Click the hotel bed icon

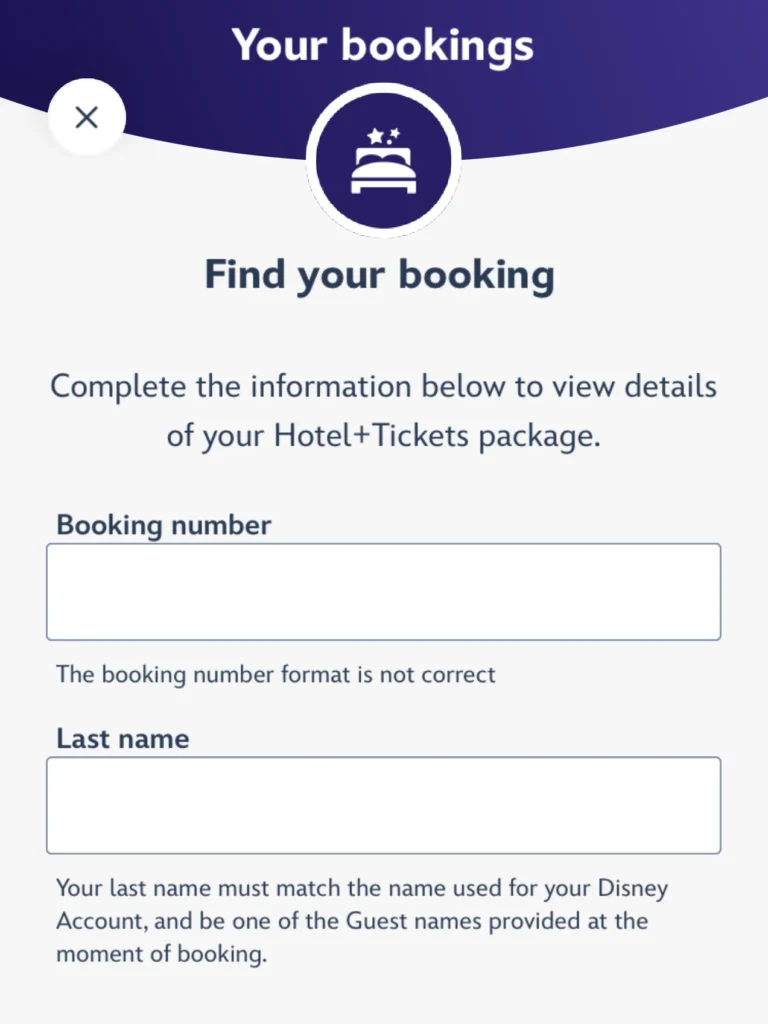[383, 173]
